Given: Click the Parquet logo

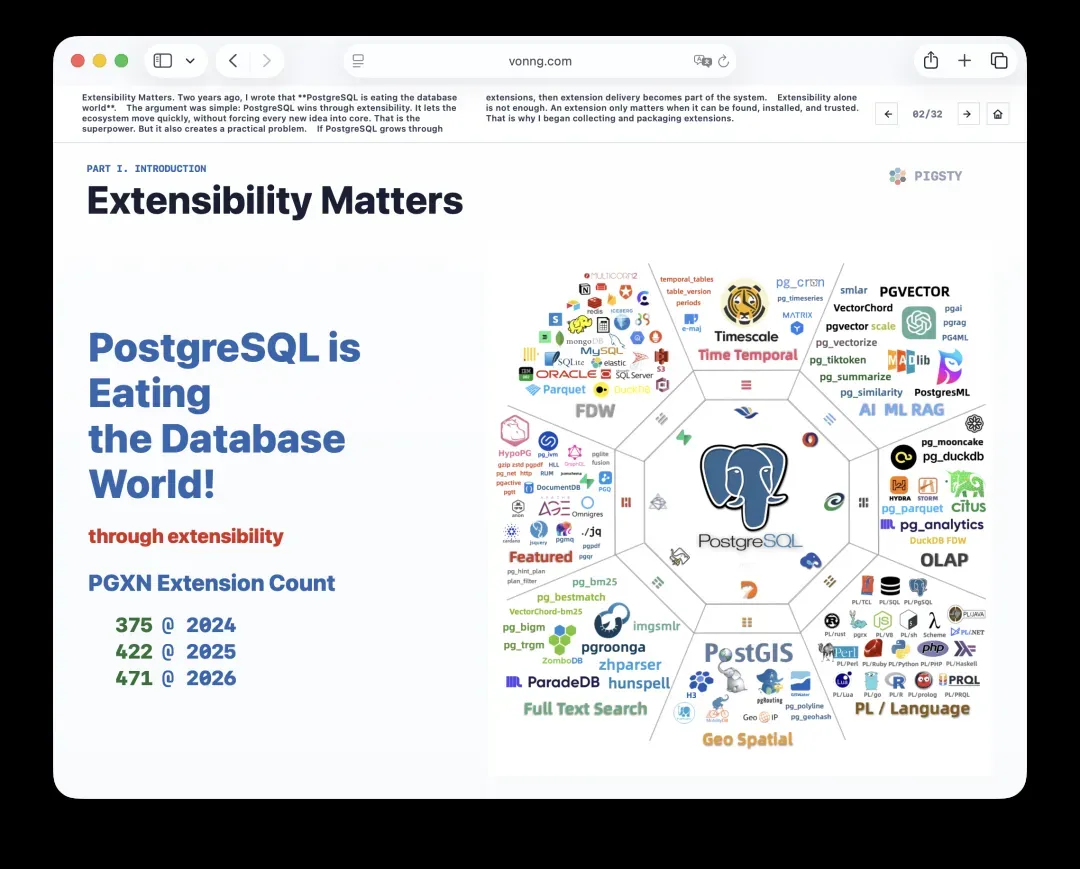Looking at the screenshot, I should 556,390.
